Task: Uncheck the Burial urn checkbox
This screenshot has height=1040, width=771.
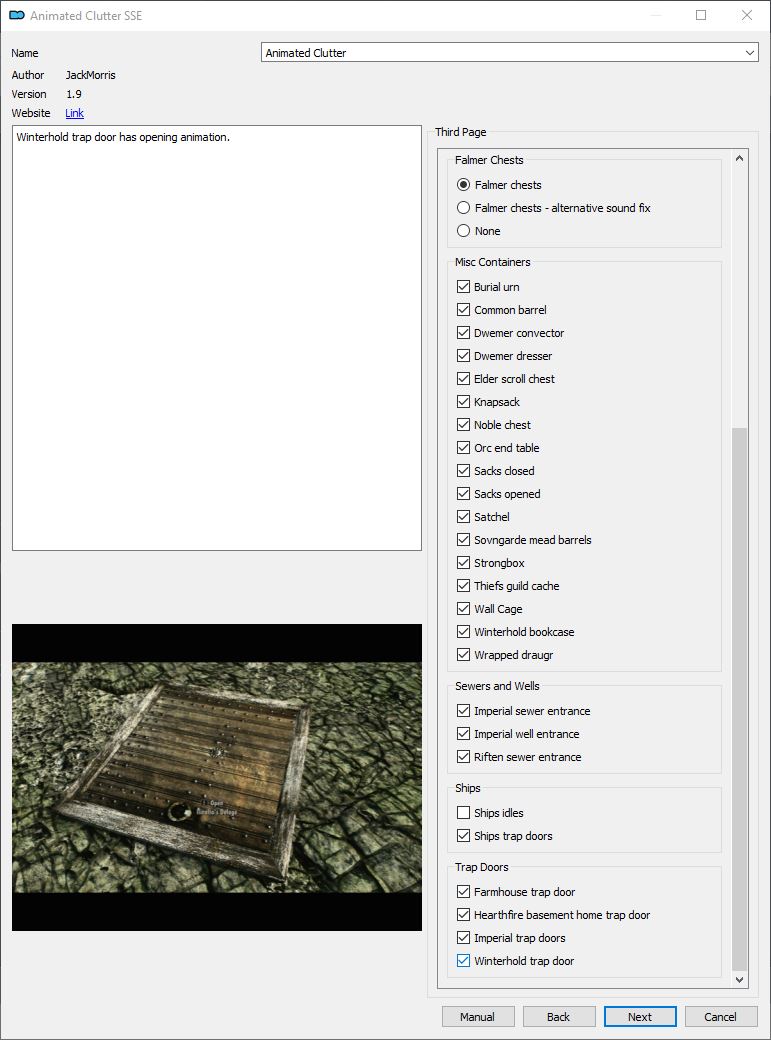Action: [463, 287]
